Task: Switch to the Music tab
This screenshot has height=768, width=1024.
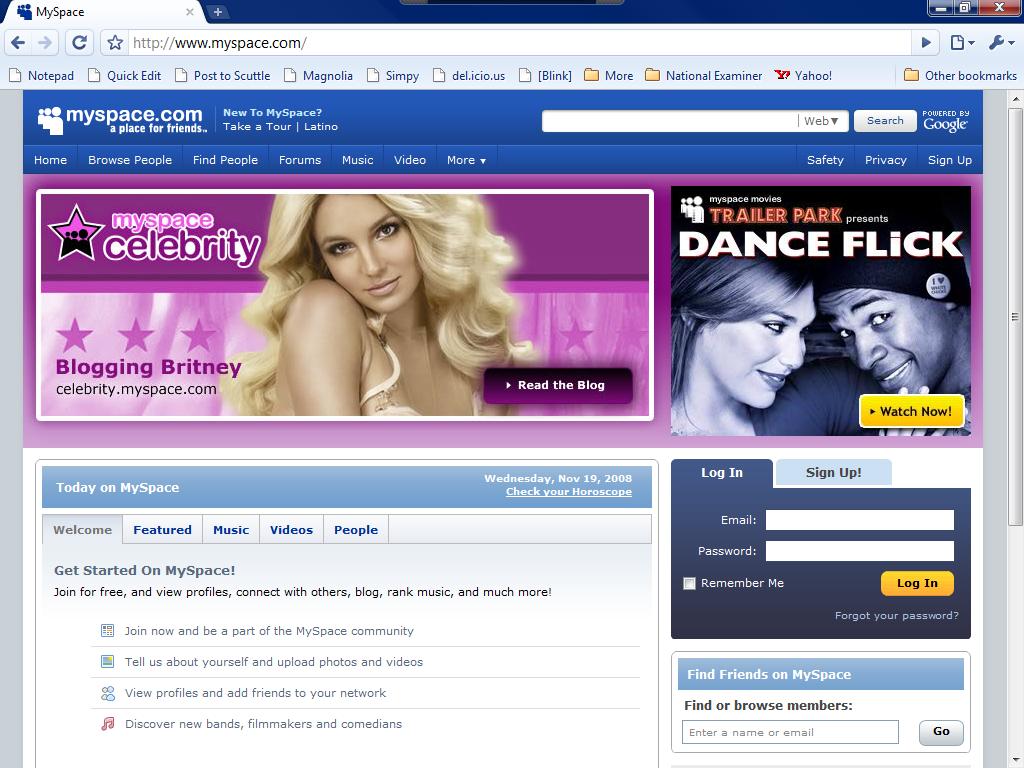Action: click(x=231, y=530)
